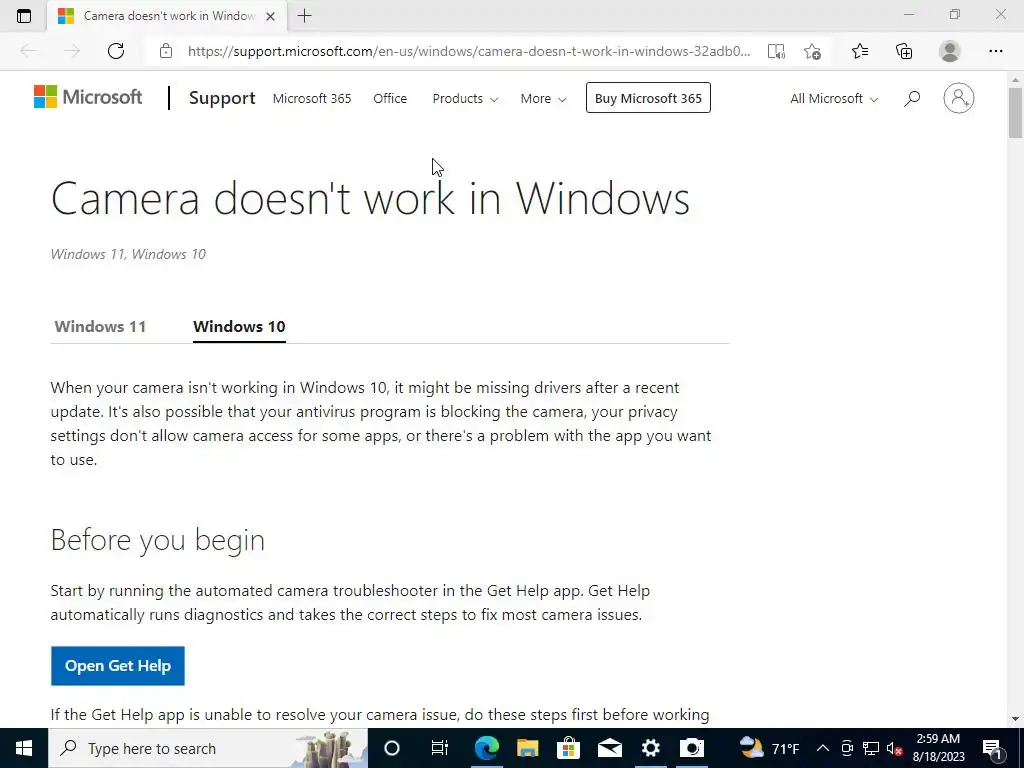Open the tab actions menu icon
The width and height of the screenshot is (1024, 768).
tap(24, 16)
